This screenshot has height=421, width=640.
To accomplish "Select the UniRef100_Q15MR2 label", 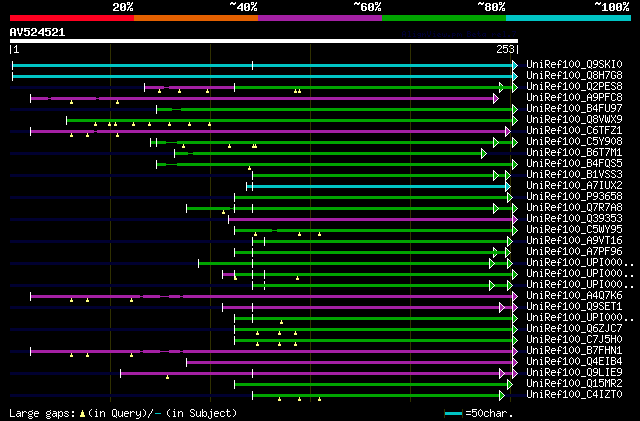I will coord(574,384).
